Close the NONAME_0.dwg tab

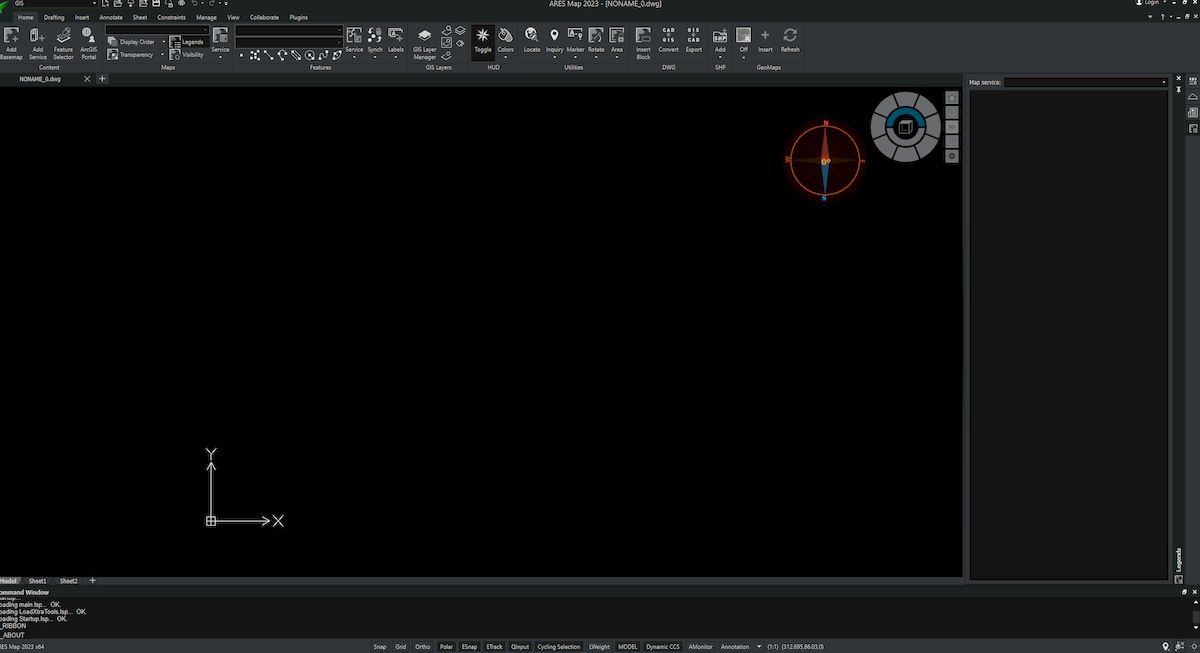[87, 78]
